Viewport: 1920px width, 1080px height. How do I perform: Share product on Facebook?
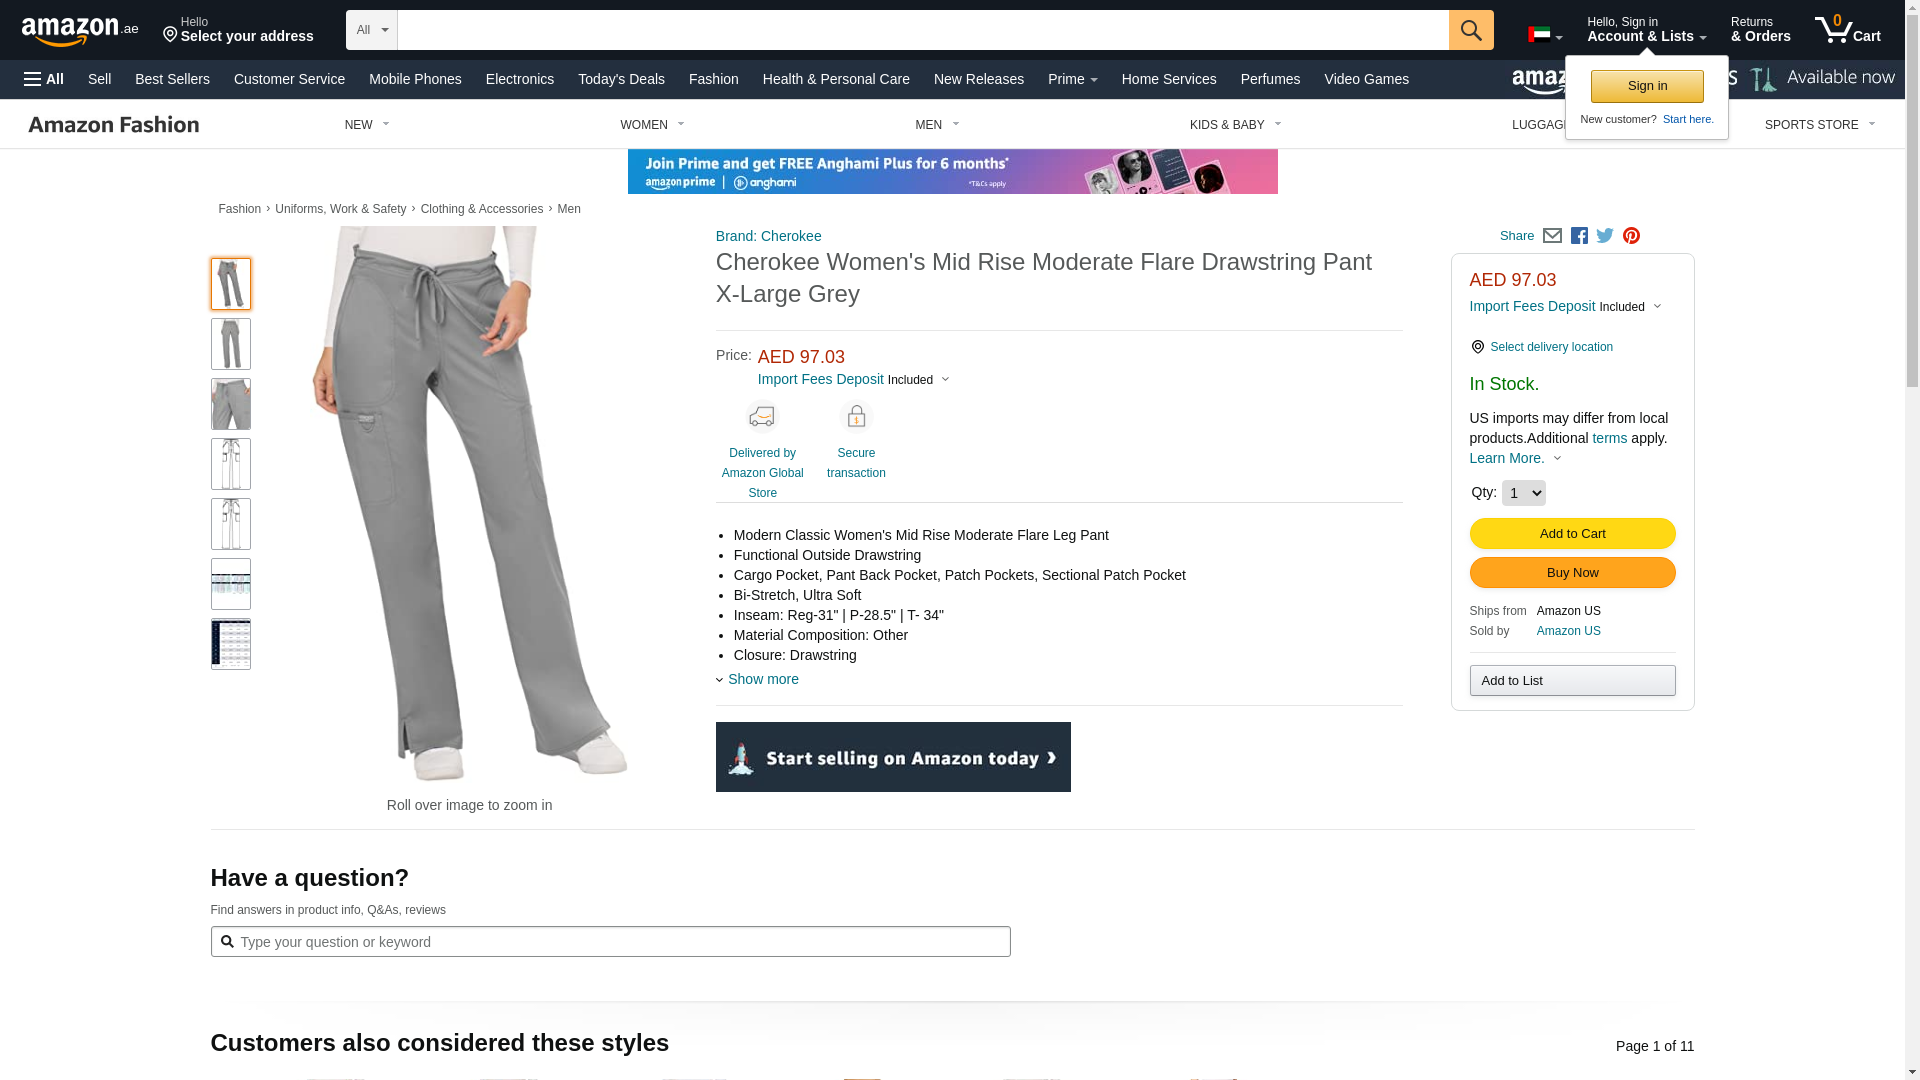[x=1579, y=236]
